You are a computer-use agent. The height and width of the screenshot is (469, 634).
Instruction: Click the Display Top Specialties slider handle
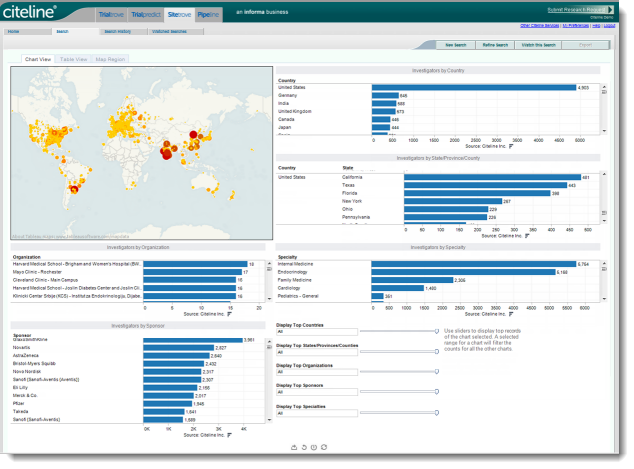point(437,415)
